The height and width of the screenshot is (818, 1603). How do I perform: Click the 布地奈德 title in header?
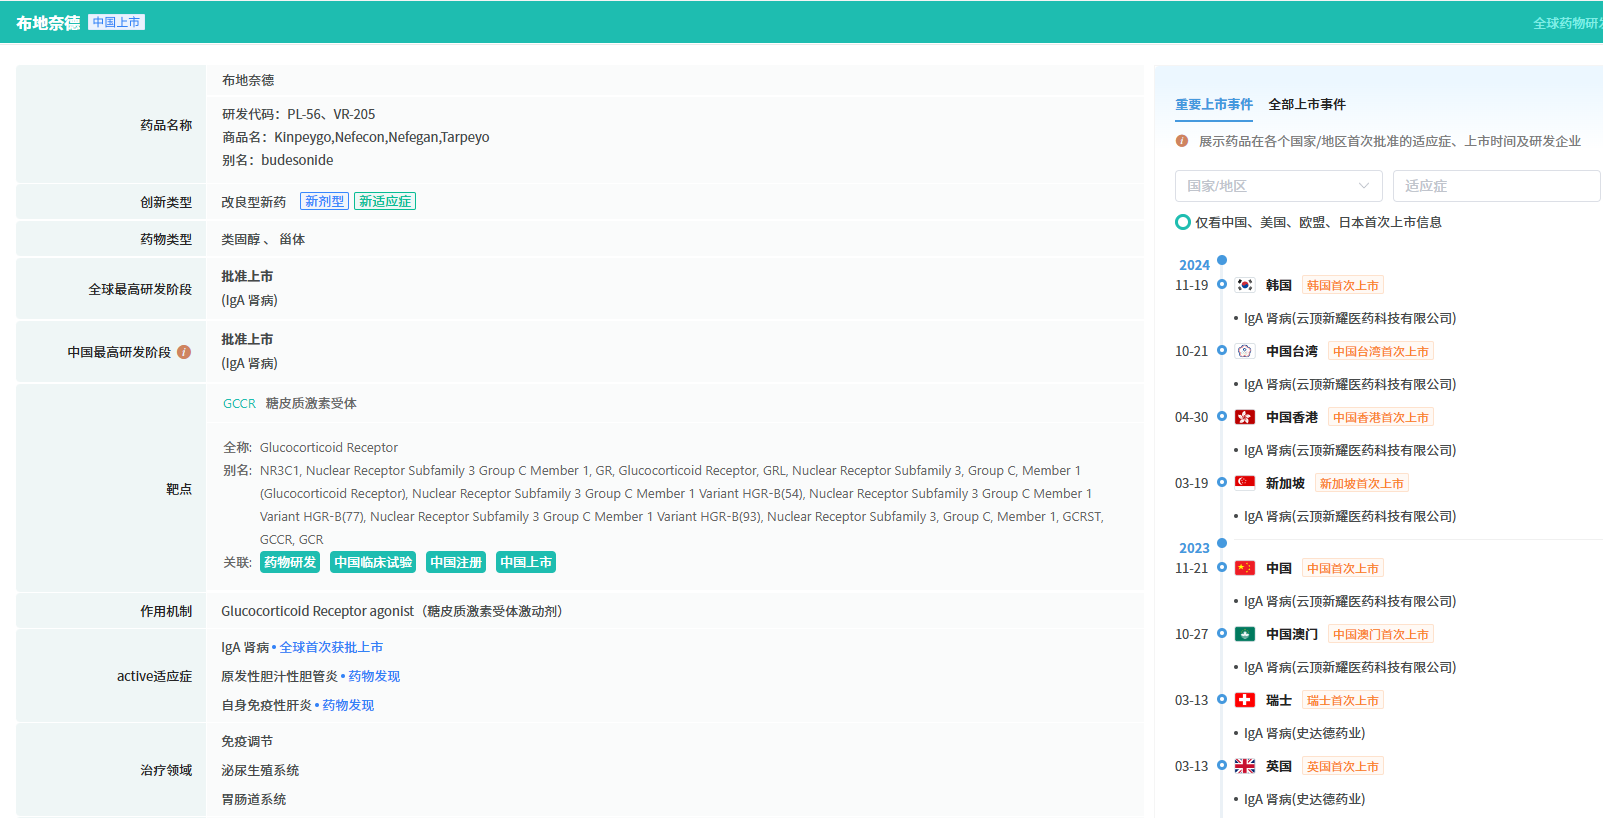tap(48, 23)
